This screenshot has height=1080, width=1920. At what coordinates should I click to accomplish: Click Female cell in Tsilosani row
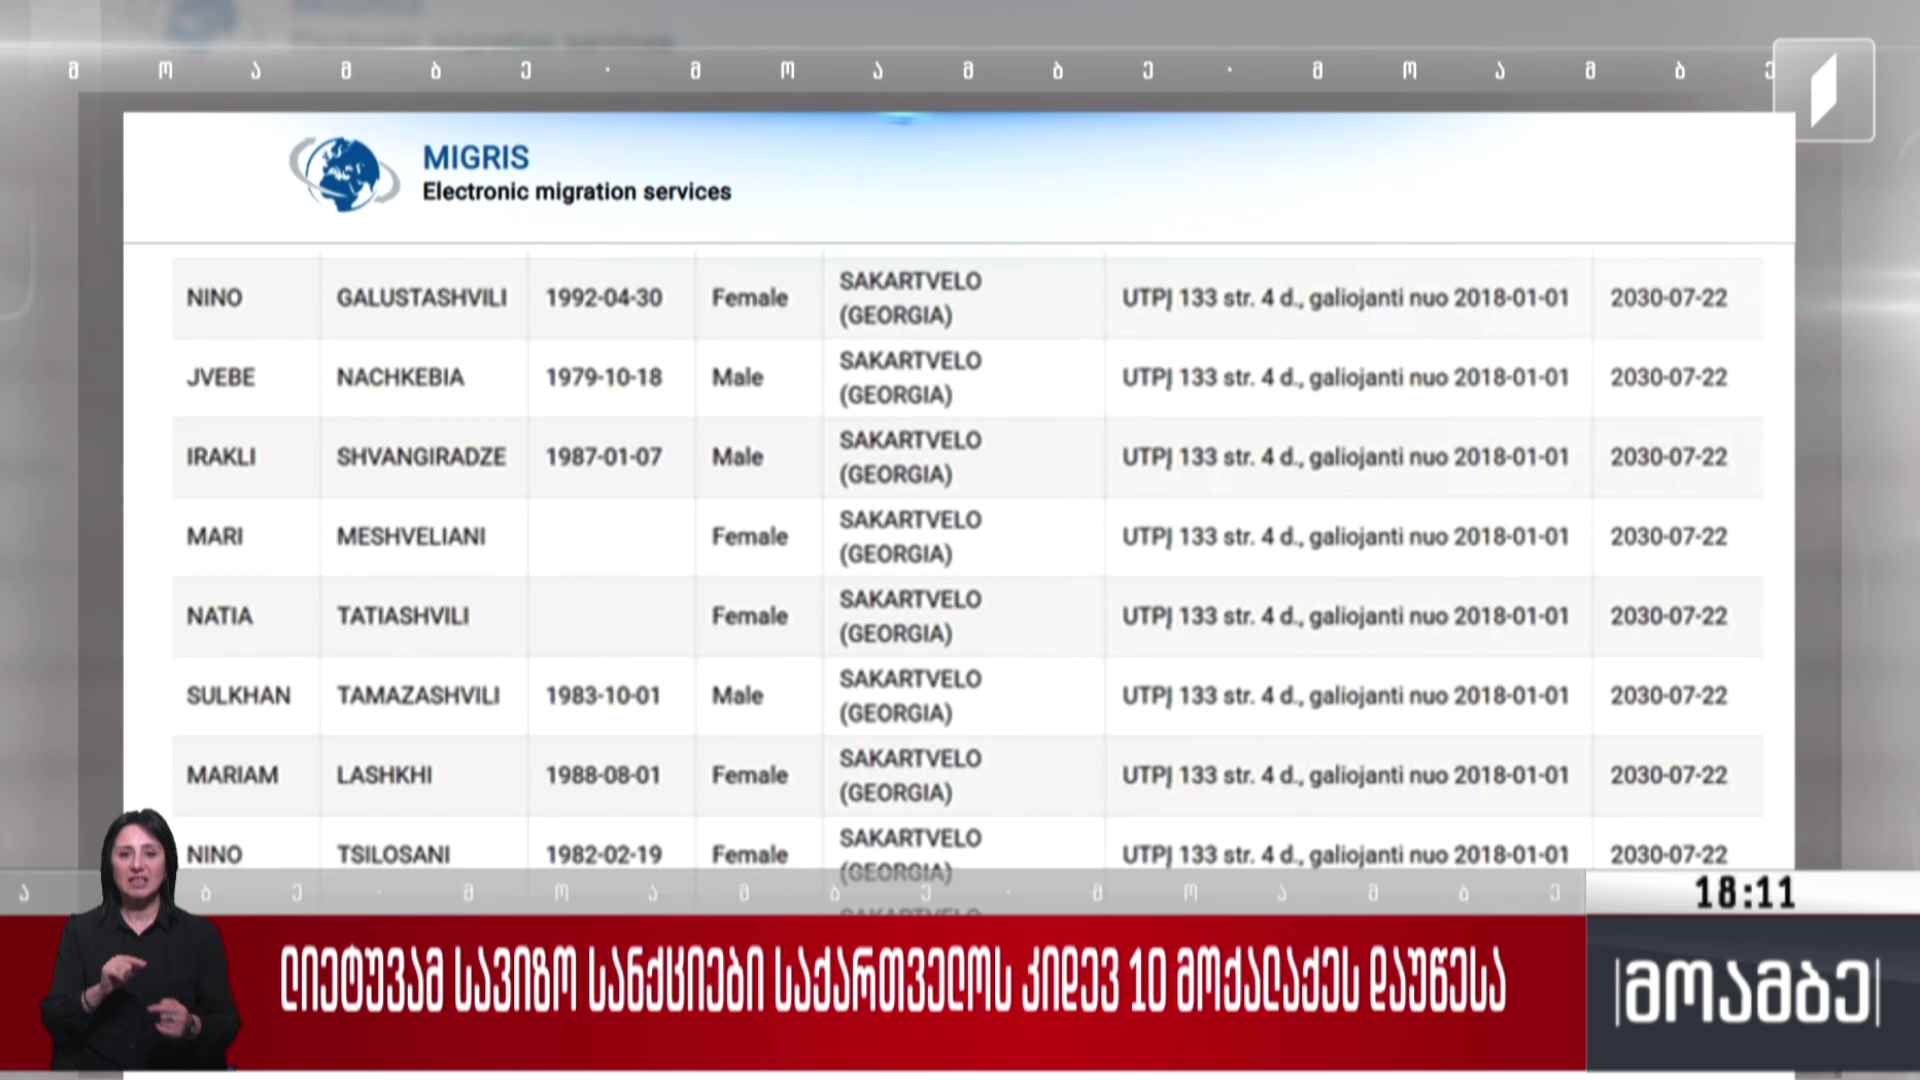pyautogui.click(x=749, y=855)
